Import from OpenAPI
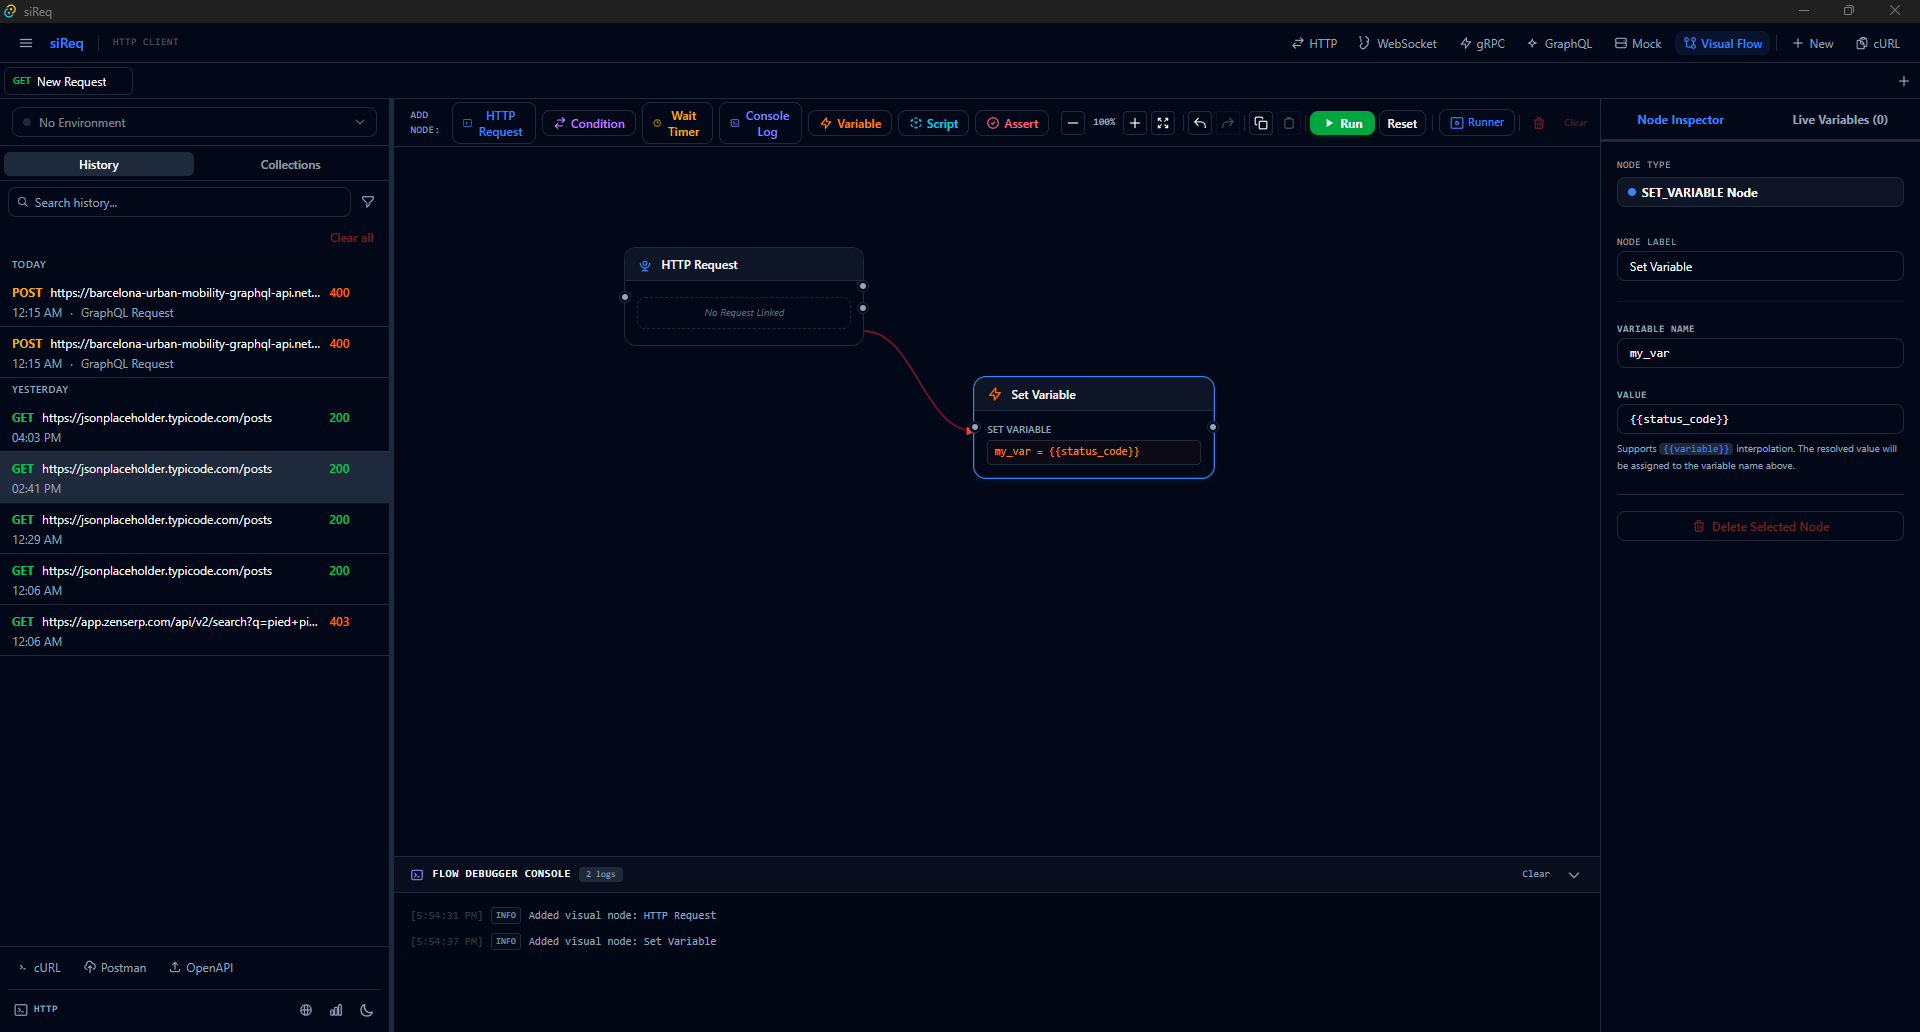 (201, 967)
